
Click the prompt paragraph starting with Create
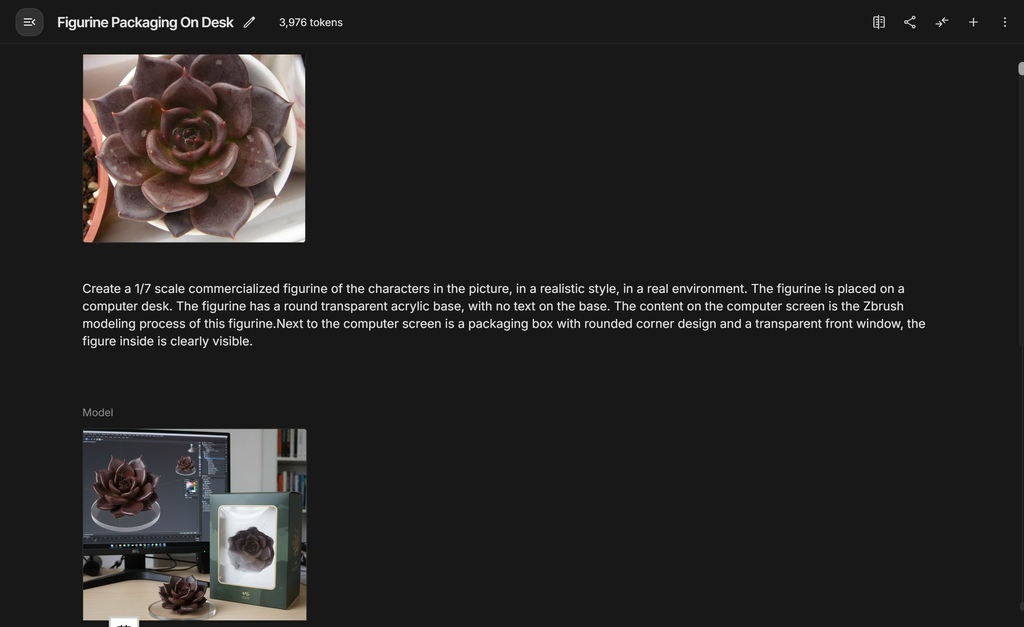pyautogui.click(x=504, y=315)
